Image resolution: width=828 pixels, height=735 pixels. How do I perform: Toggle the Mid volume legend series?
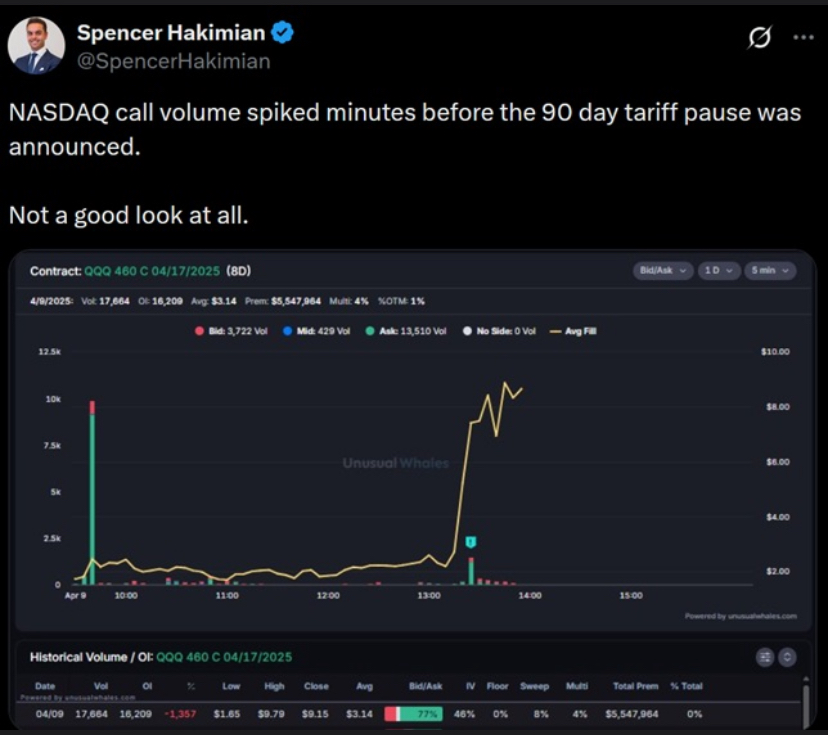pos(317,331)
